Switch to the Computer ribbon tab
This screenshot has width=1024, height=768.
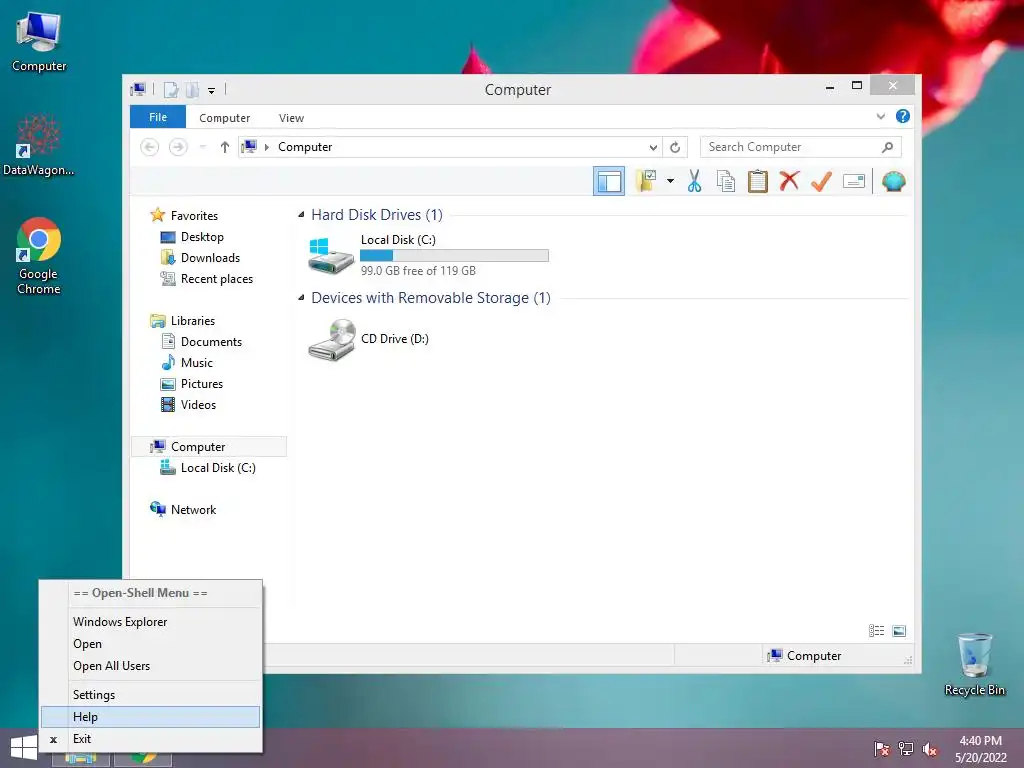coord(225,118)
